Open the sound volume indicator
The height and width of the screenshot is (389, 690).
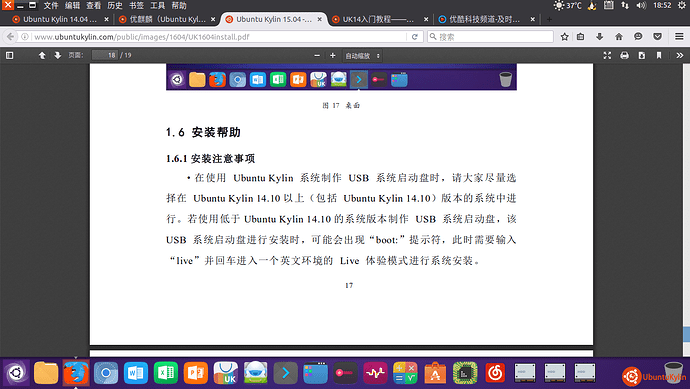coord(641,6)
